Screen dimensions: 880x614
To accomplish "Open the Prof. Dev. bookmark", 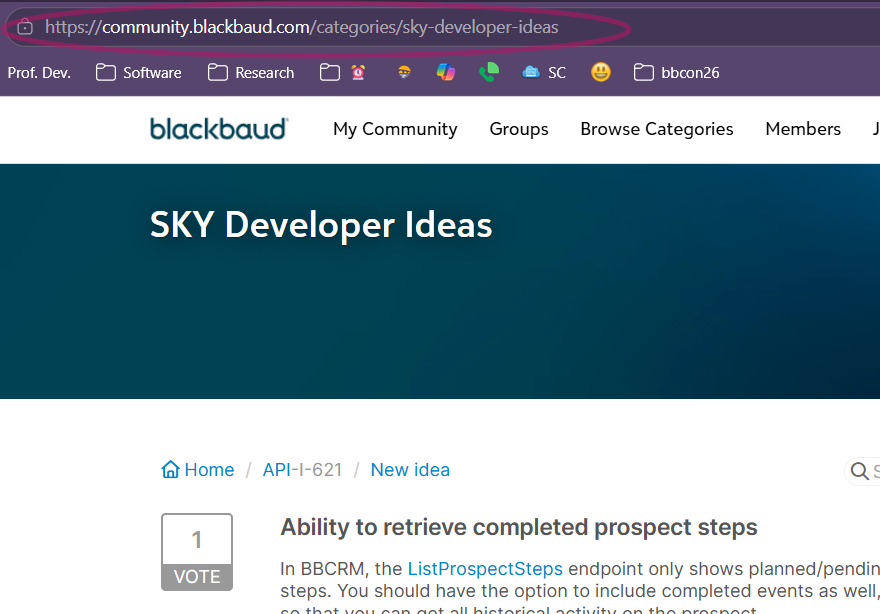I will (x=39, y=73).
